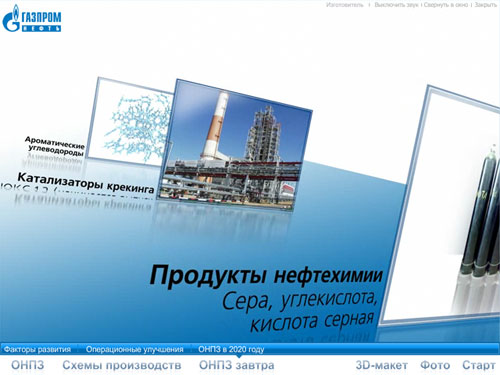
Task: Mute sound via 'Выключить звук'
Action: pyautogui.click(x=397, y=5)
